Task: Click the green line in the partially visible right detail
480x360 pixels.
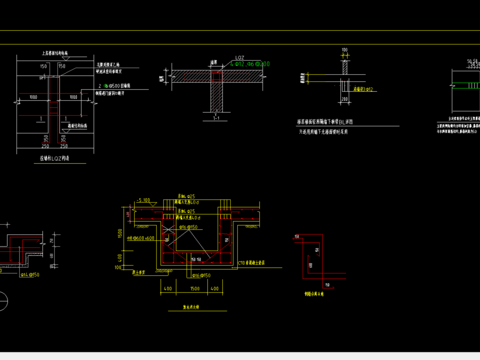Action: (466, 83)
